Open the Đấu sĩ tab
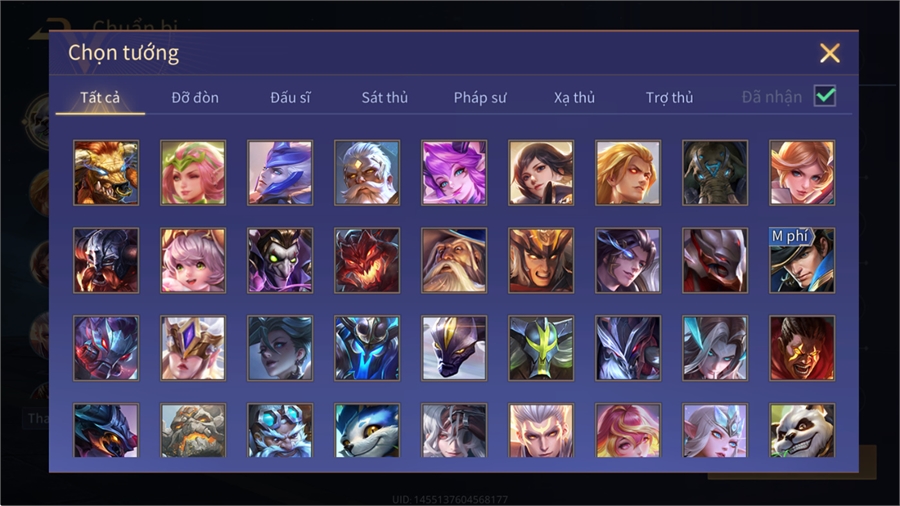The image size is (900, 506). [x=290, y=98]
